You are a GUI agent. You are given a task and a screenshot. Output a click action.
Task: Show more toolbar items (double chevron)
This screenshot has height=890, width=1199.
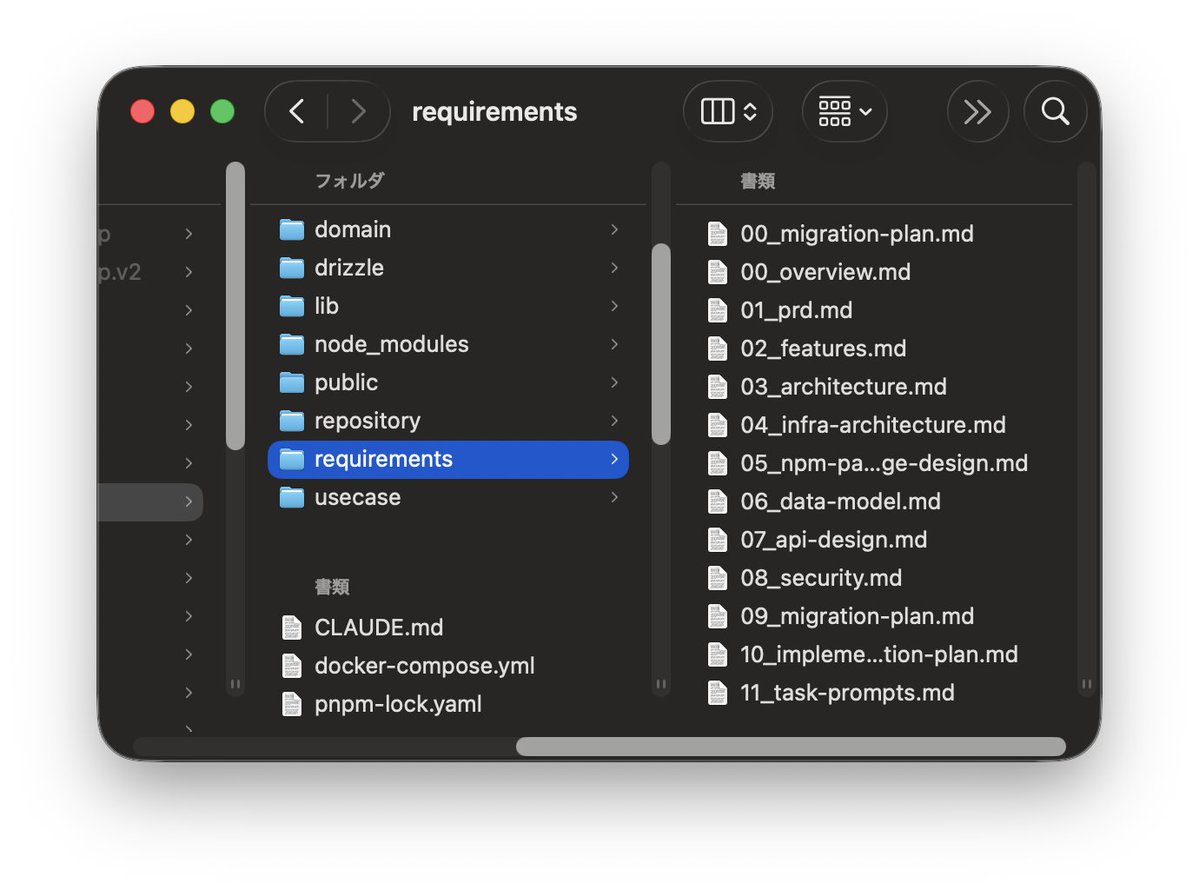[x=977, y=112]
